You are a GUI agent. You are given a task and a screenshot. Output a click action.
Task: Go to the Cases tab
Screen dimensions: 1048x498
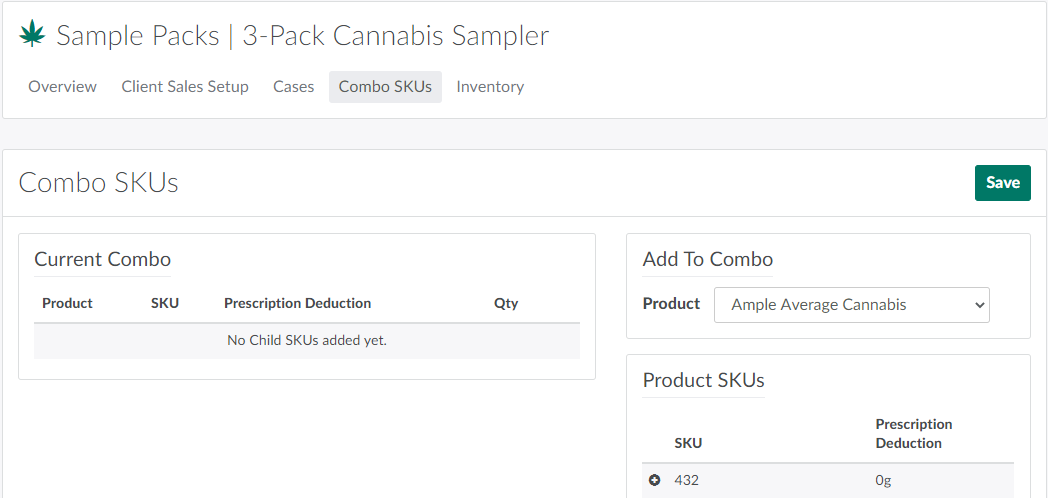click(x=294, y=87)
